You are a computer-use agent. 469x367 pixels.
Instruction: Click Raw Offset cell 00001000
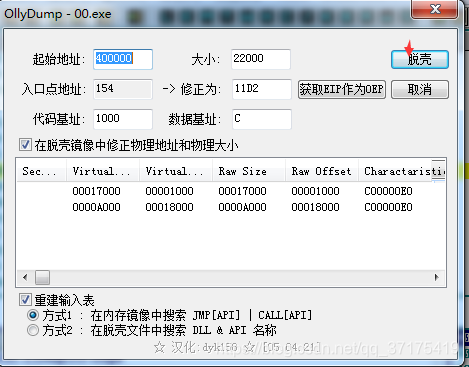click(x=315, y=191)
